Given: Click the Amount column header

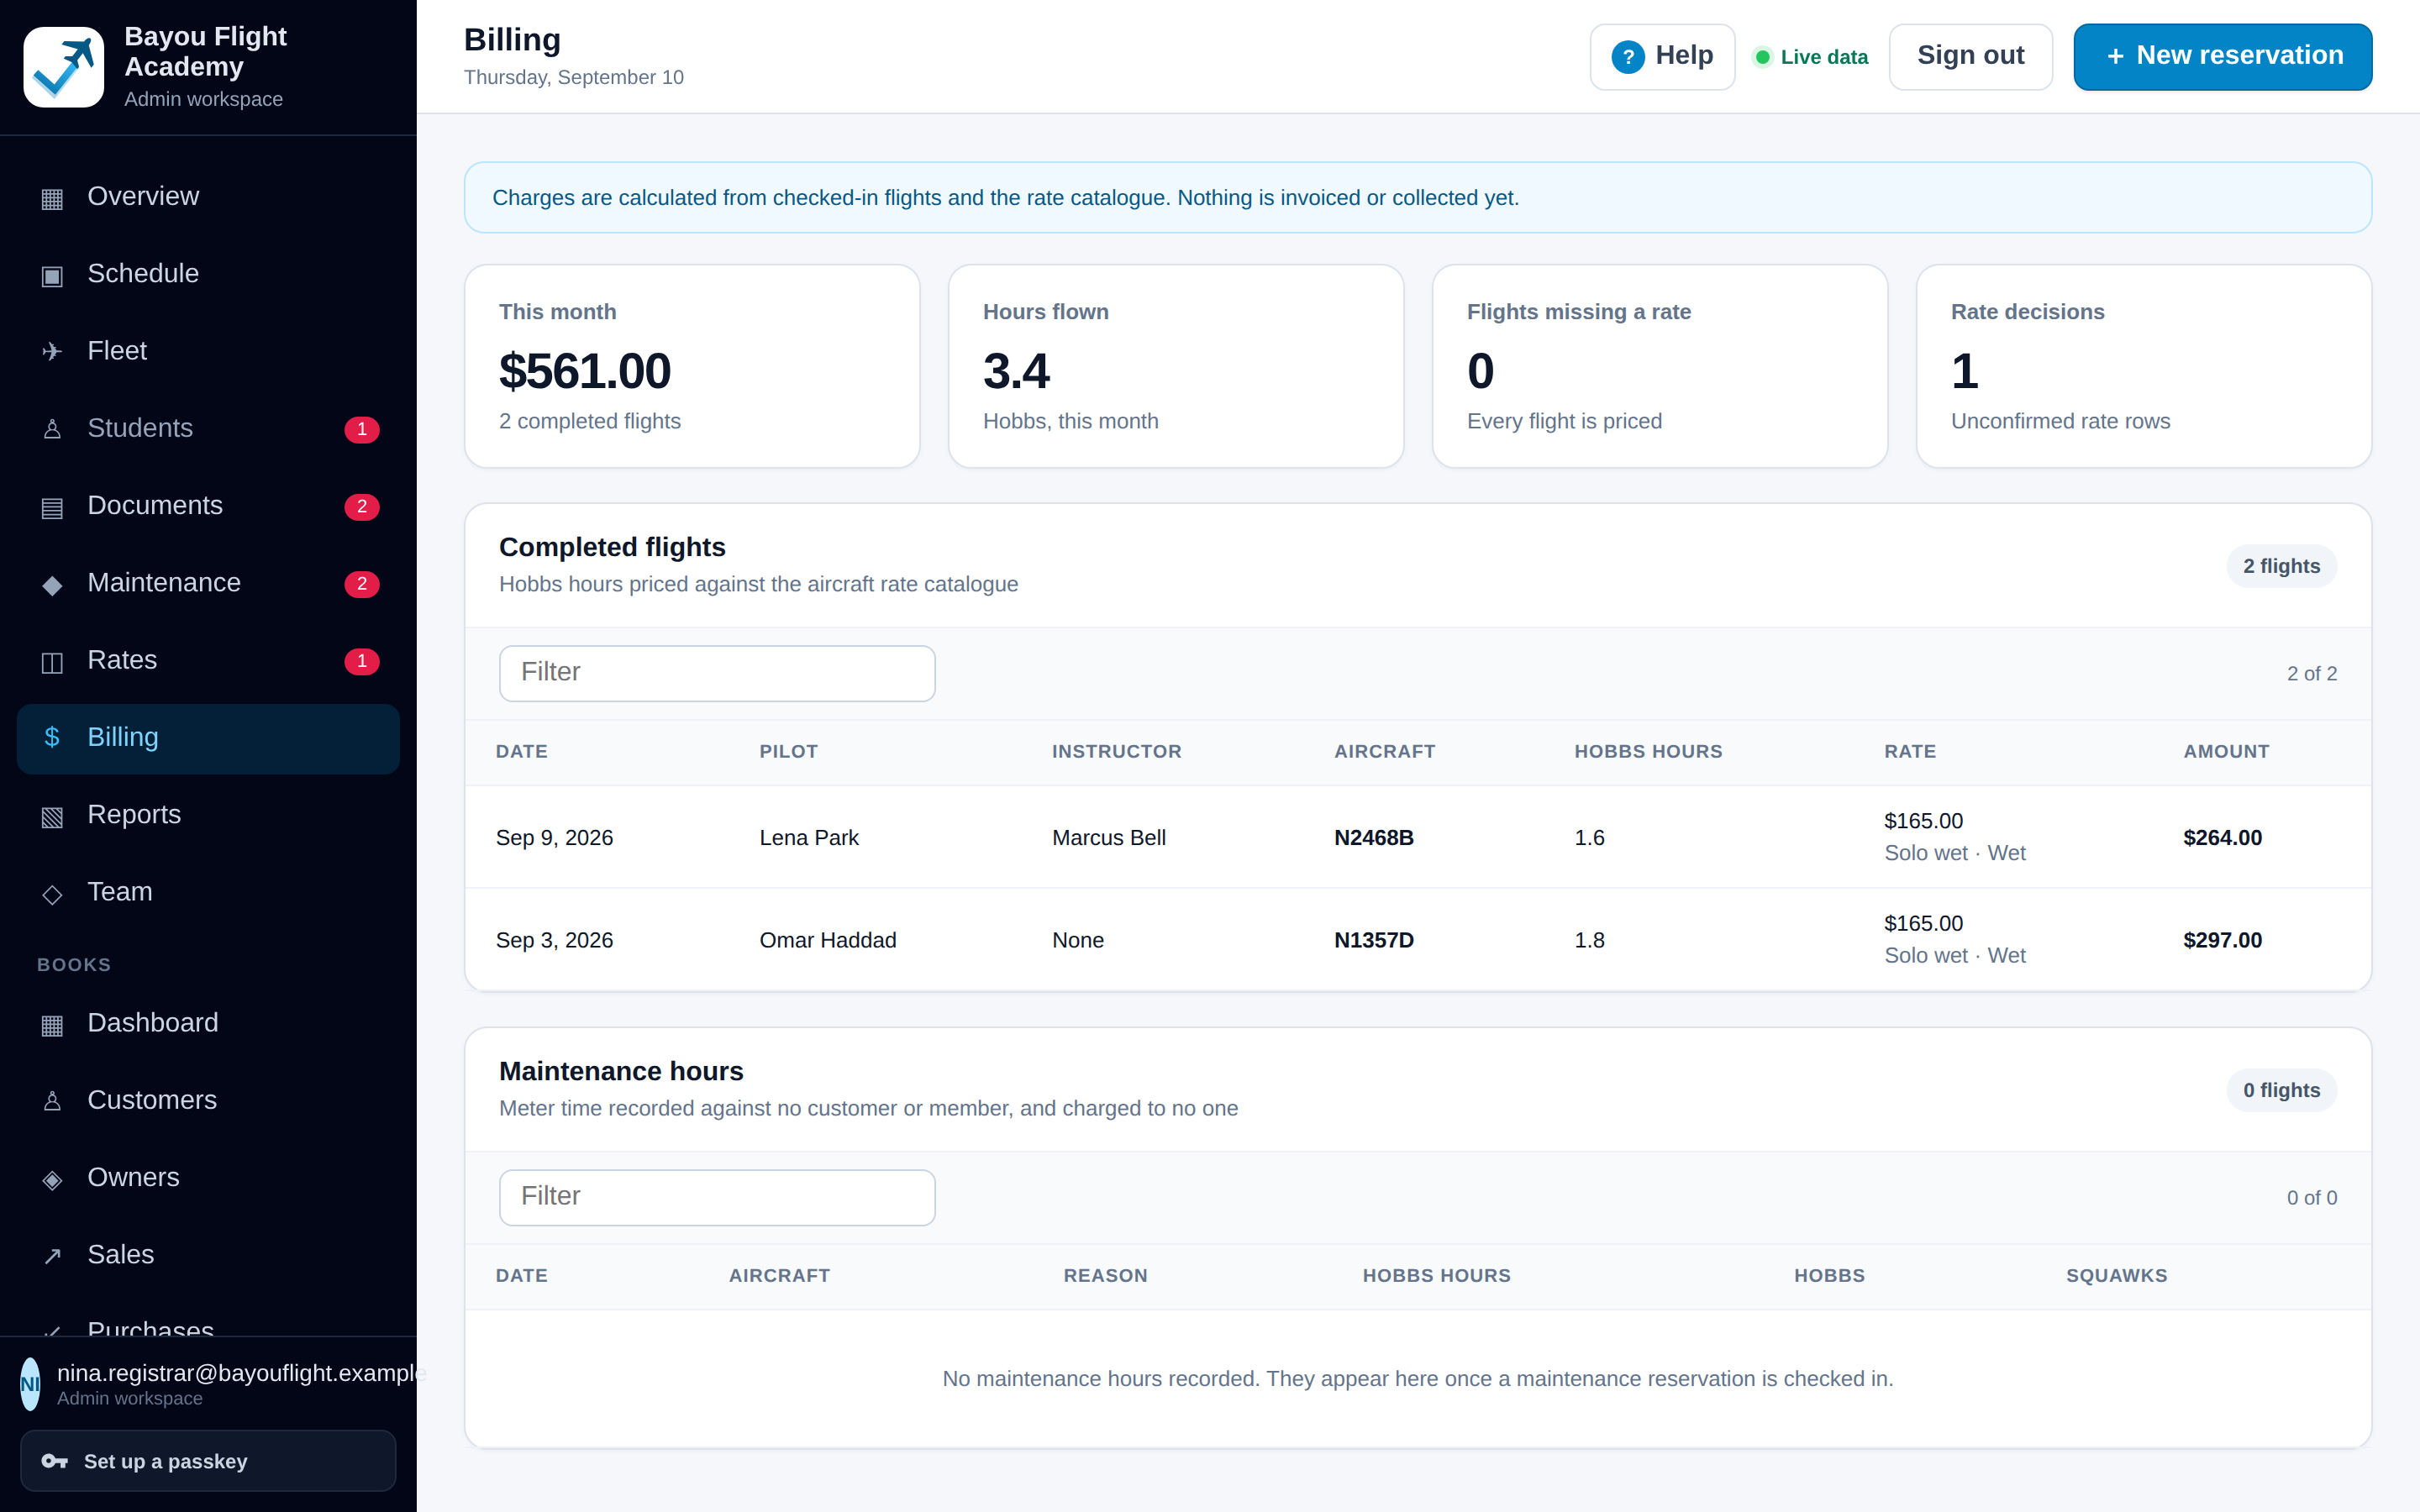Looking at the screenshot, I should [x=2226, y=751].
